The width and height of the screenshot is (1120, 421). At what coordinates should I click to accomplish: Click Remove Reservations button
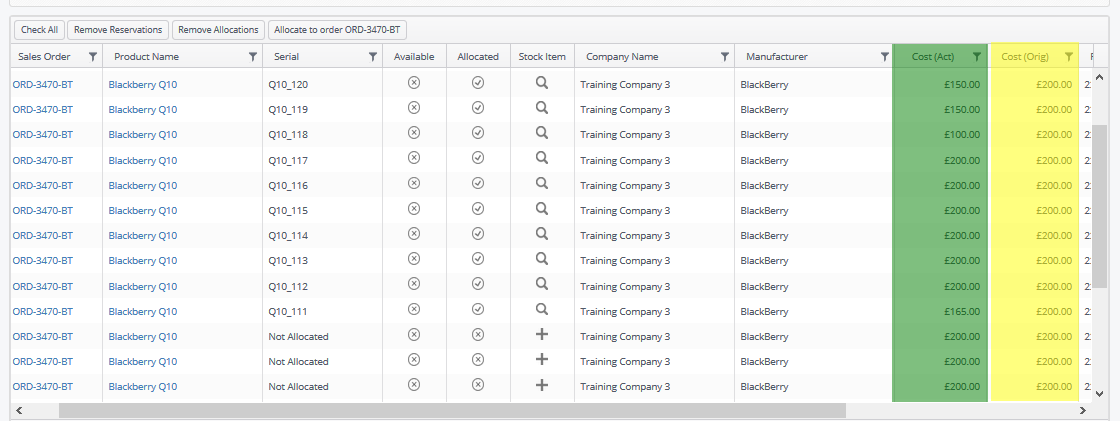click(118, 30)
